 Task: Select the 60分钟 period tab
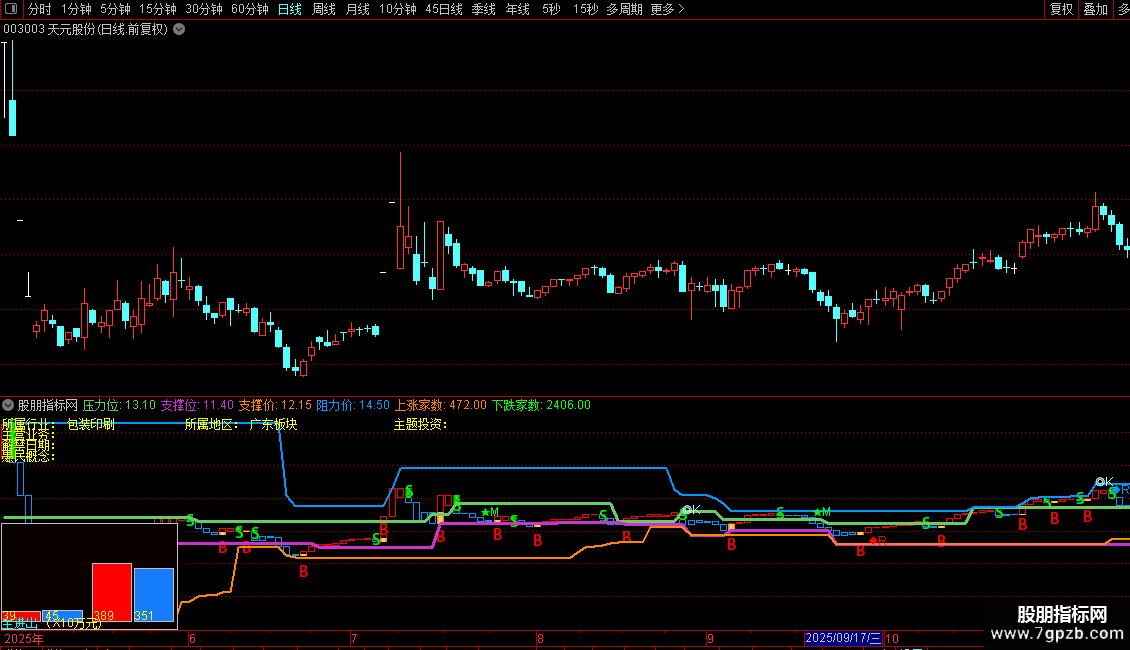pyautogui.click(x=250, y=9)
